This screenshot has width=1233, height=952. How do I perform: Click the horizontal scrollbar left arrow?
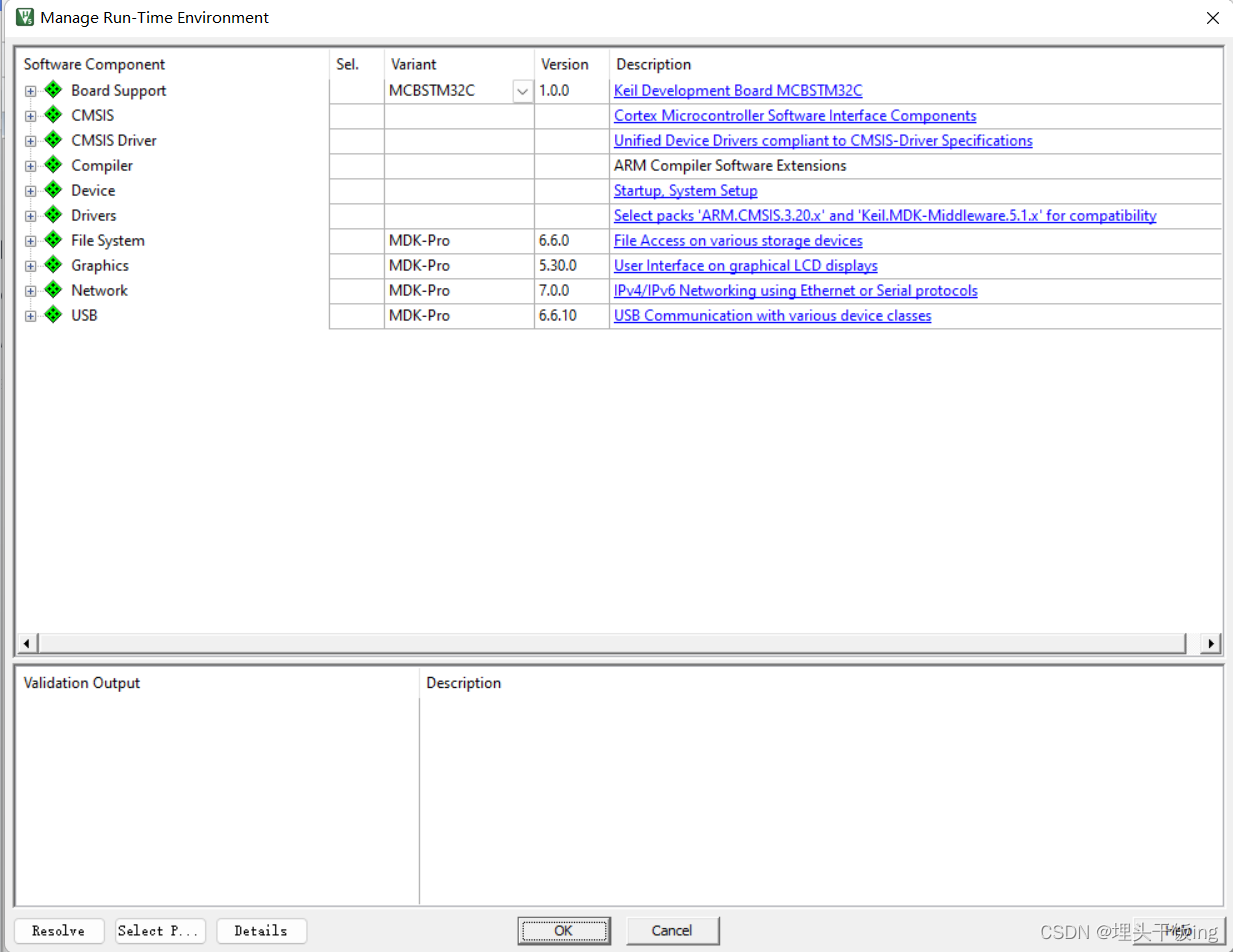coord(27,643)
